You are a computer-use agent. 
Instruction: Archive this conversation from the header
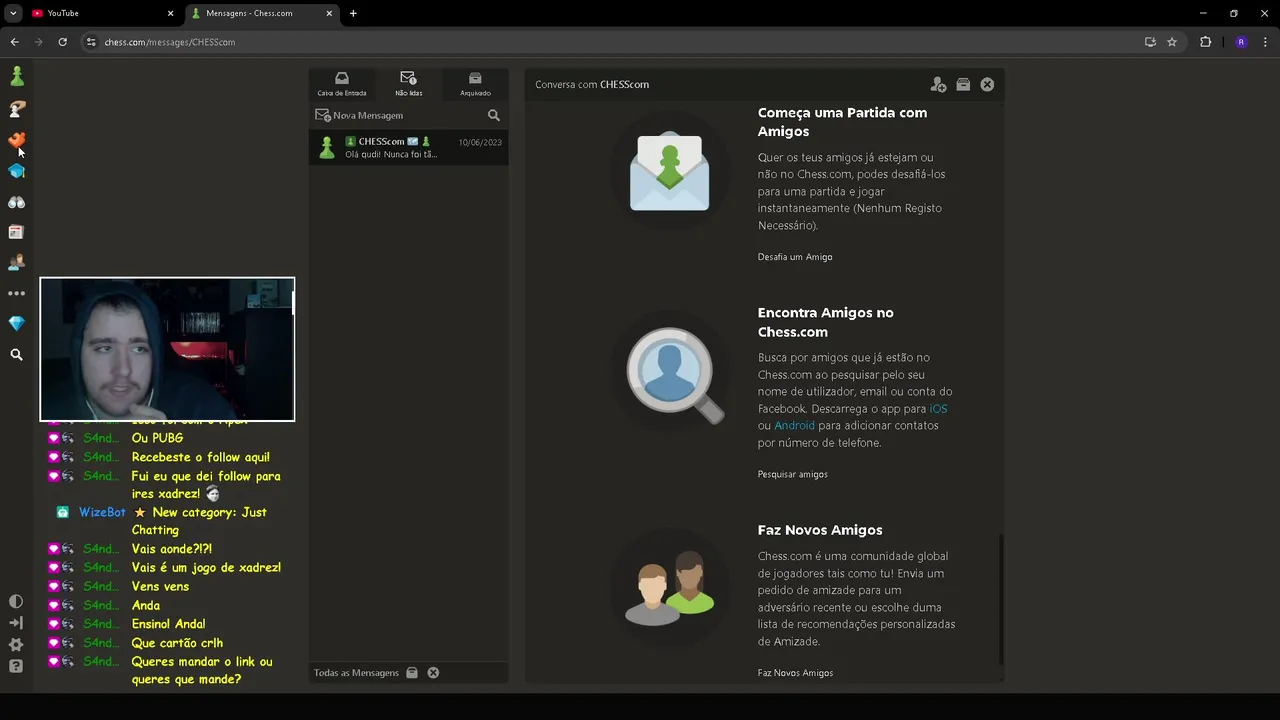963,85
